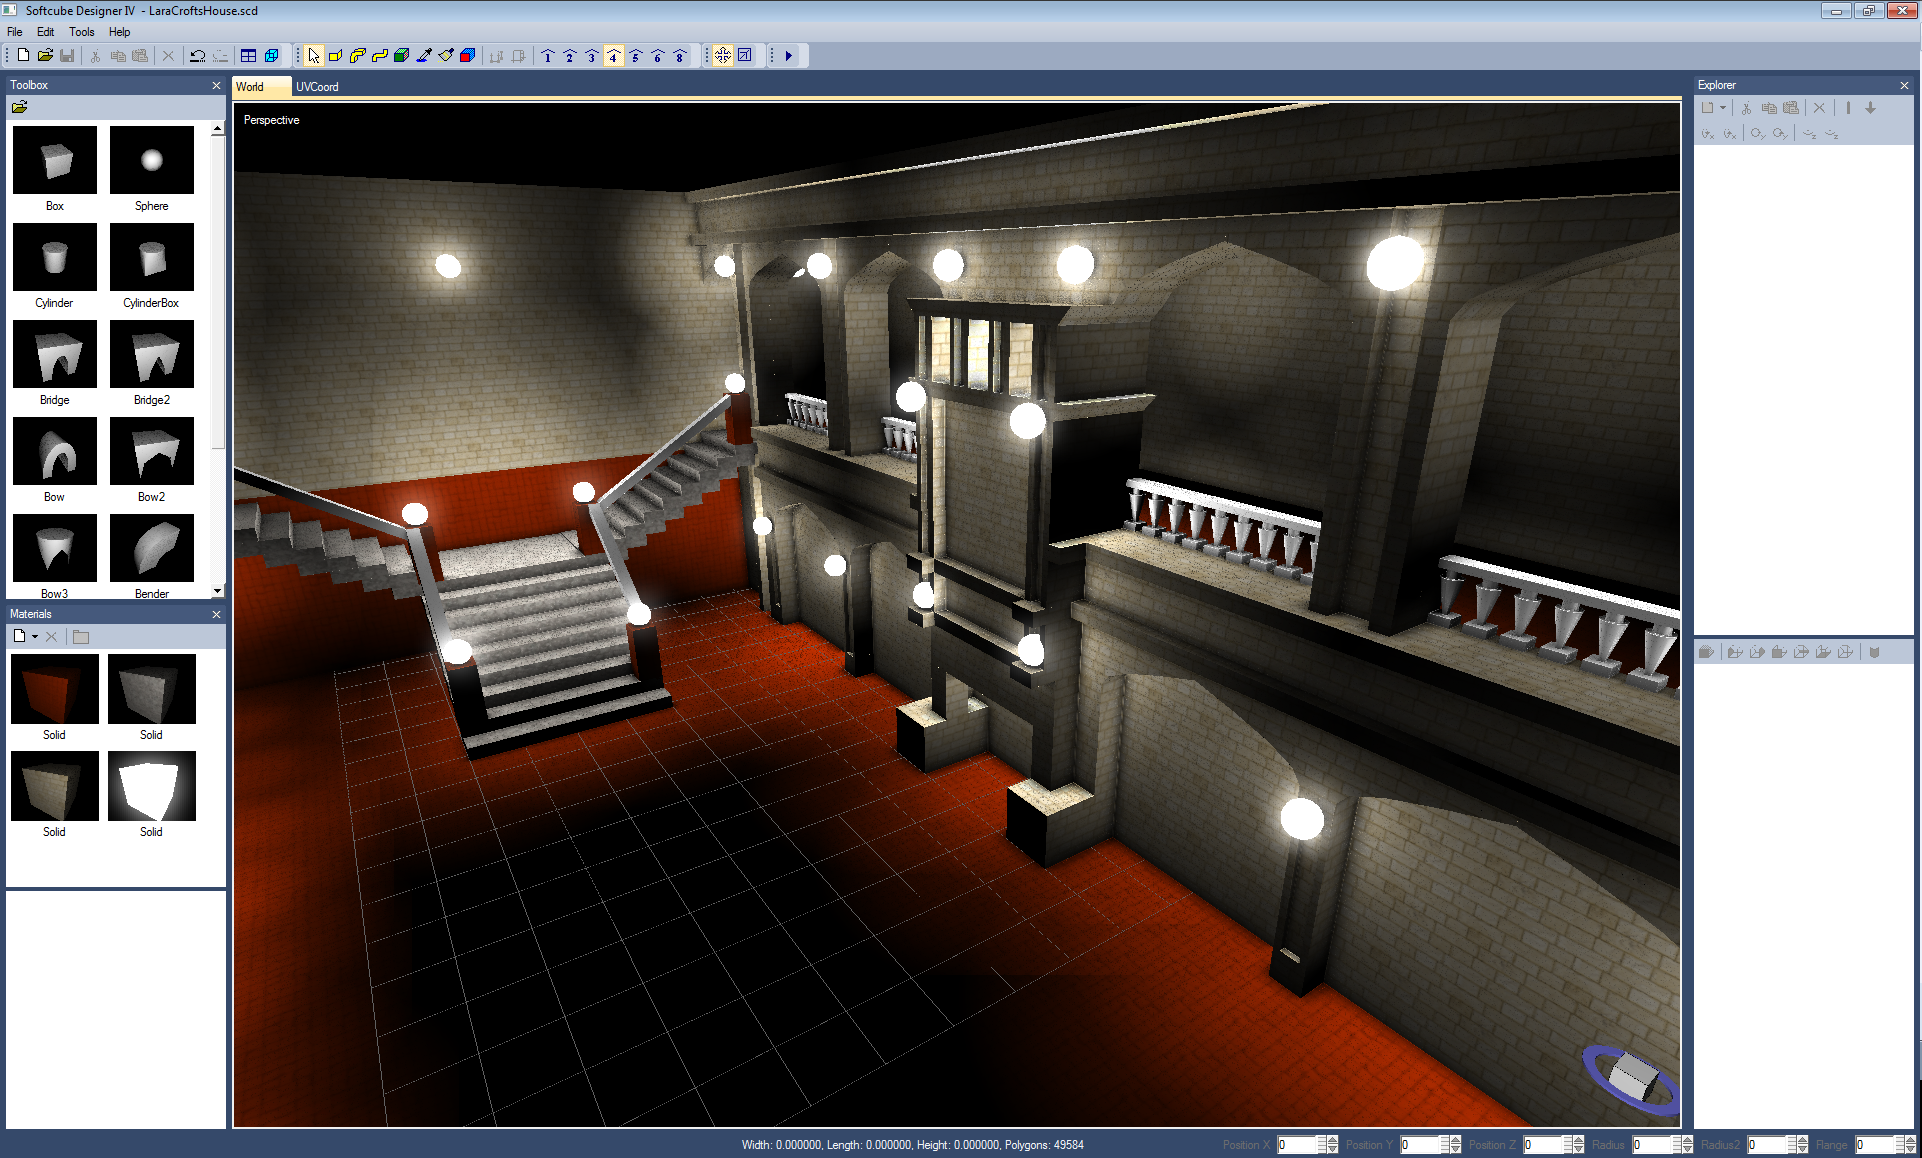1922x1158 pixels.
Task: Toggle grid level 8 button
Action: [x=679, y=56]
